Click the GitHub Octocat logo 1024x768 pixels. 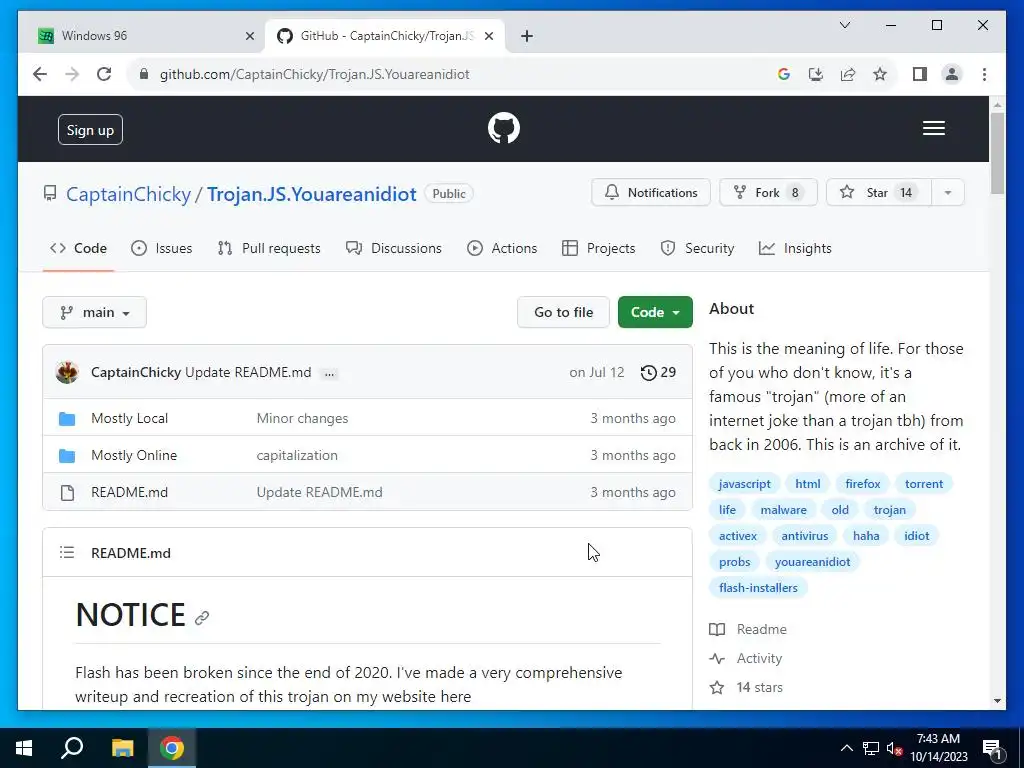[x=504, y=128]
